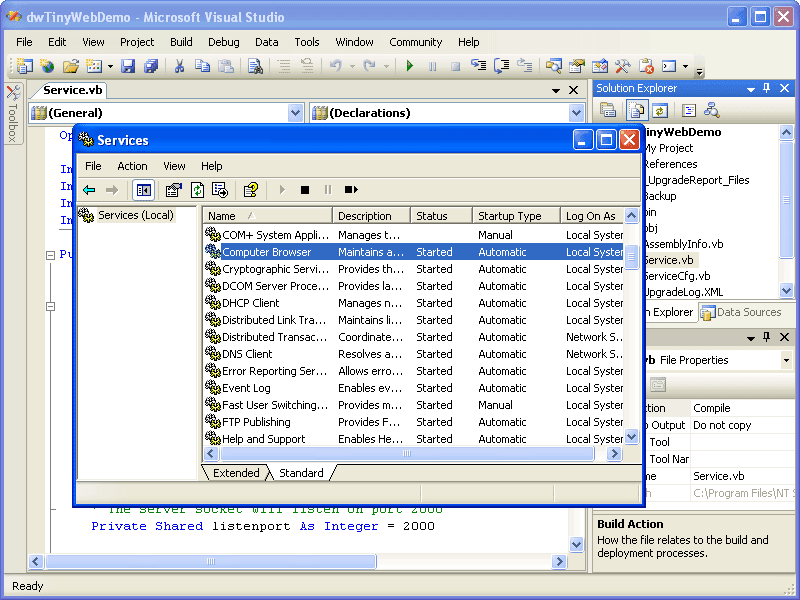Image resolution: width=800 pixels, height=600 pixels.
Task: Select Event Log service row
Action: [413, 388]
